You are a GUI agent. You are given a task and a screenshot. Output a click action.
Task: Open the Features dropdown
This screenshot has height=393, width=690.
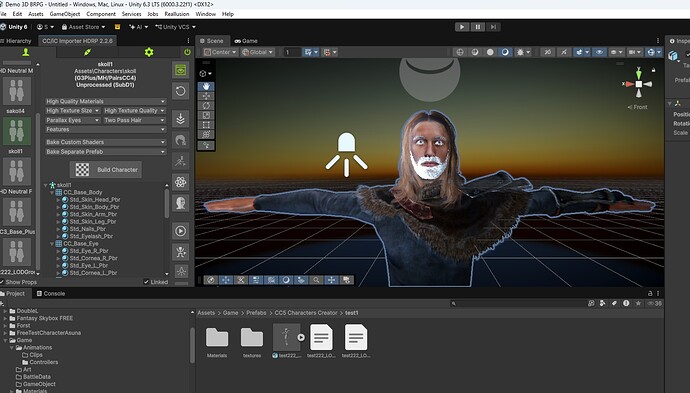(x=106, y=129)
